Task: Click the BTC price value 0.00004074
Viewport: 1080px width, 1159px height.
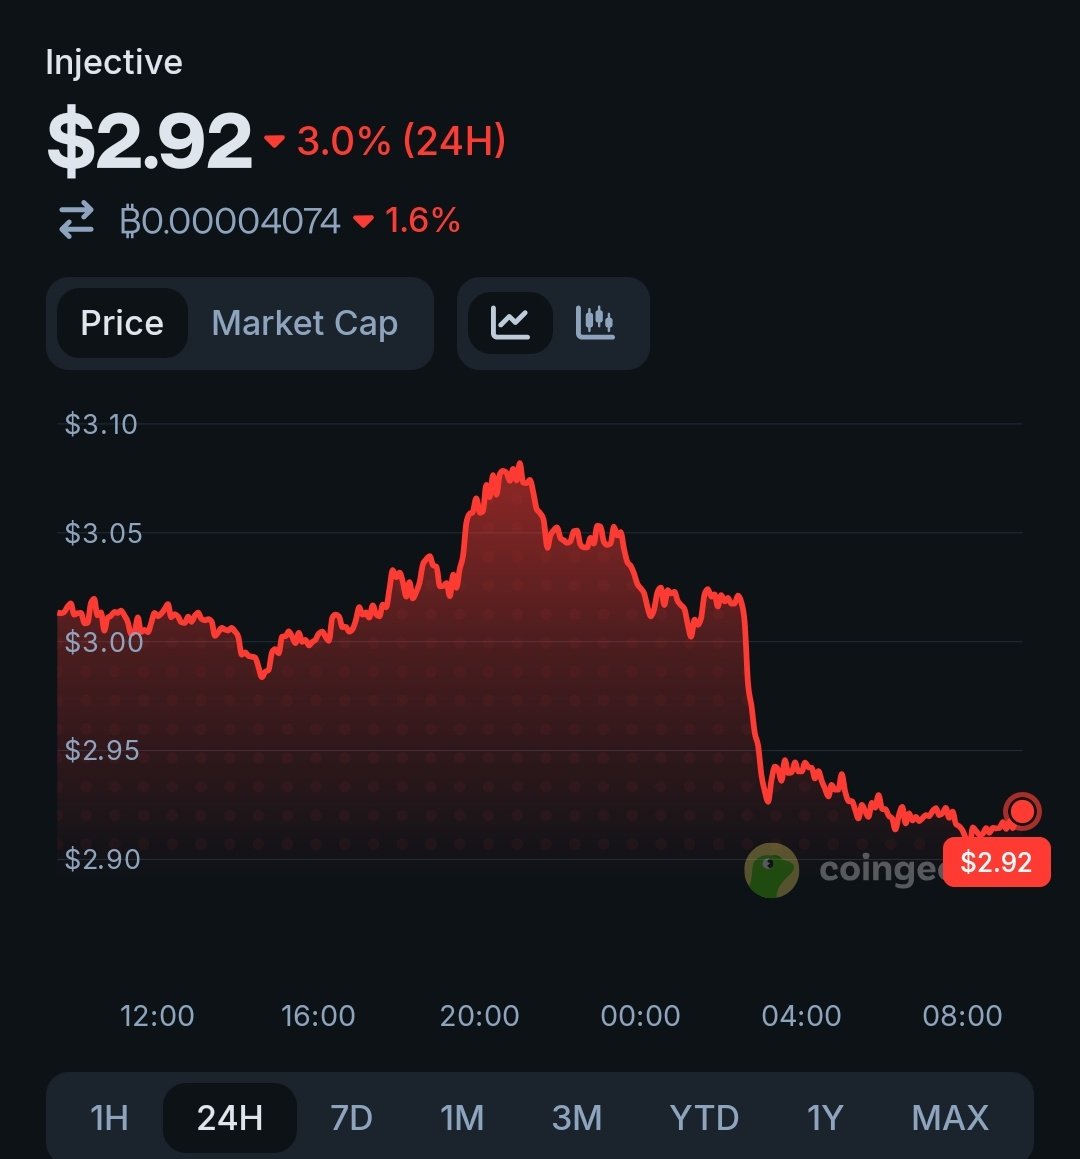Action: pos(230,220)
